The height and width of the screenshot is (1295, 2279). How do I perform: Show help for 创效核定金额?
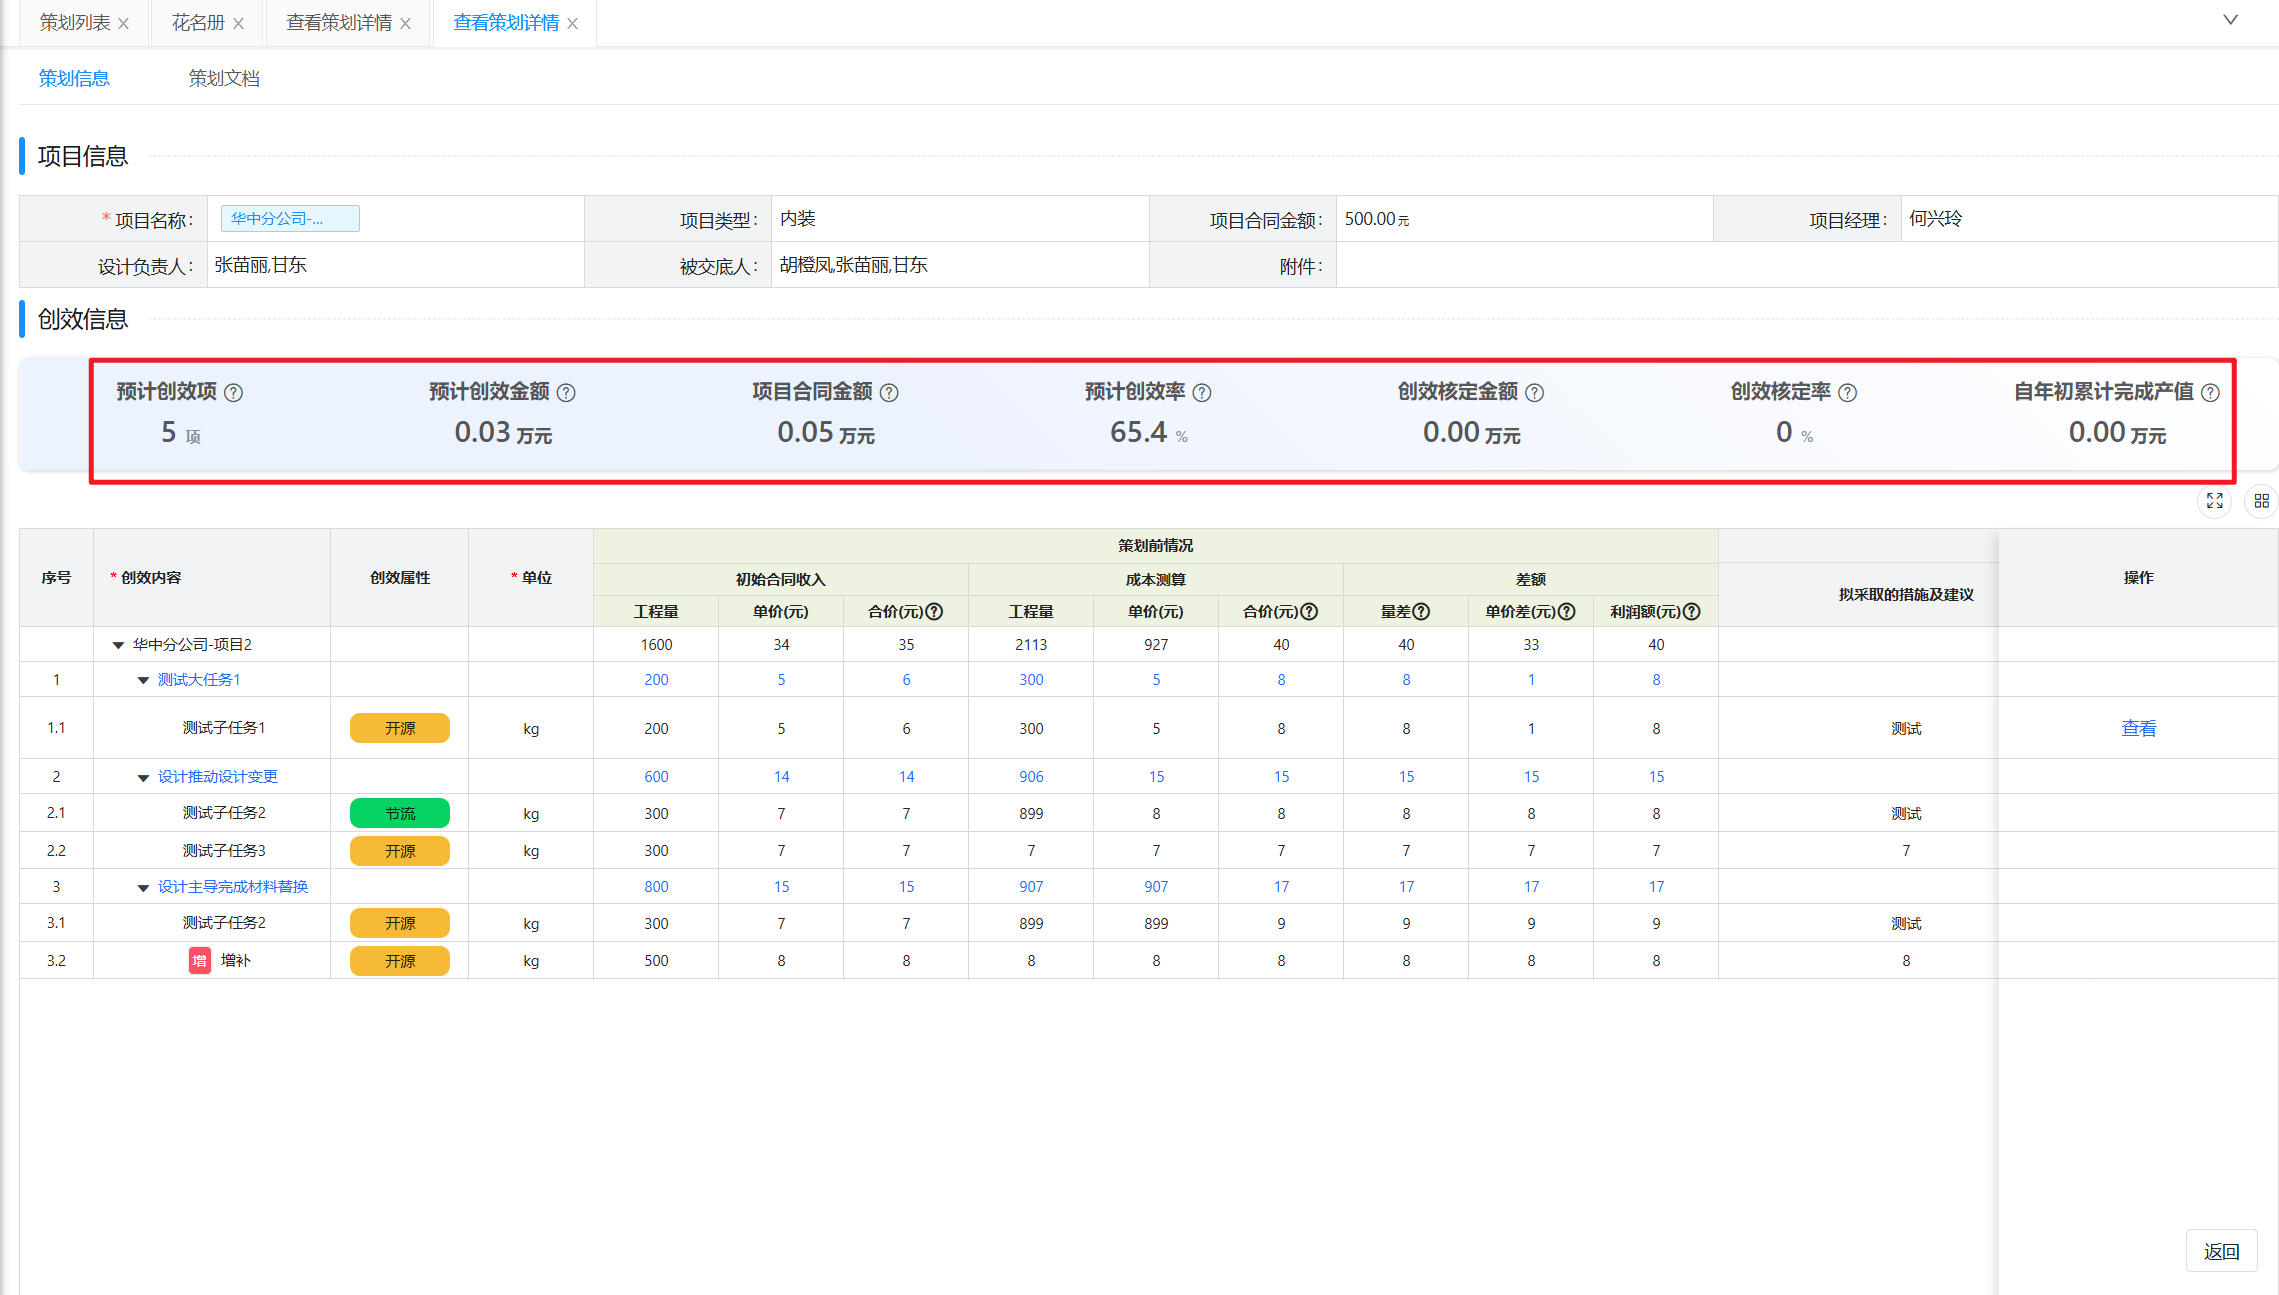pos(1535,393)
